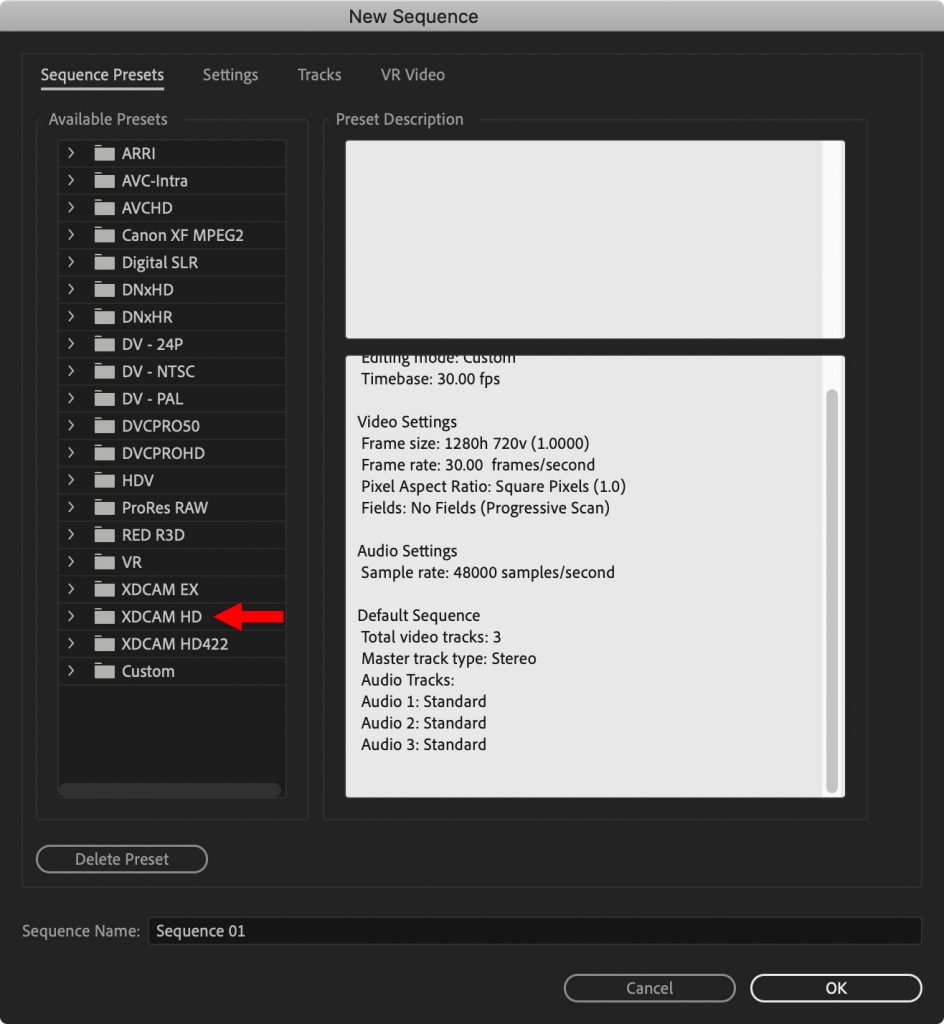Expand the VR presets chevron
This screenshot has height=1024, width=944.
(71, 562)
